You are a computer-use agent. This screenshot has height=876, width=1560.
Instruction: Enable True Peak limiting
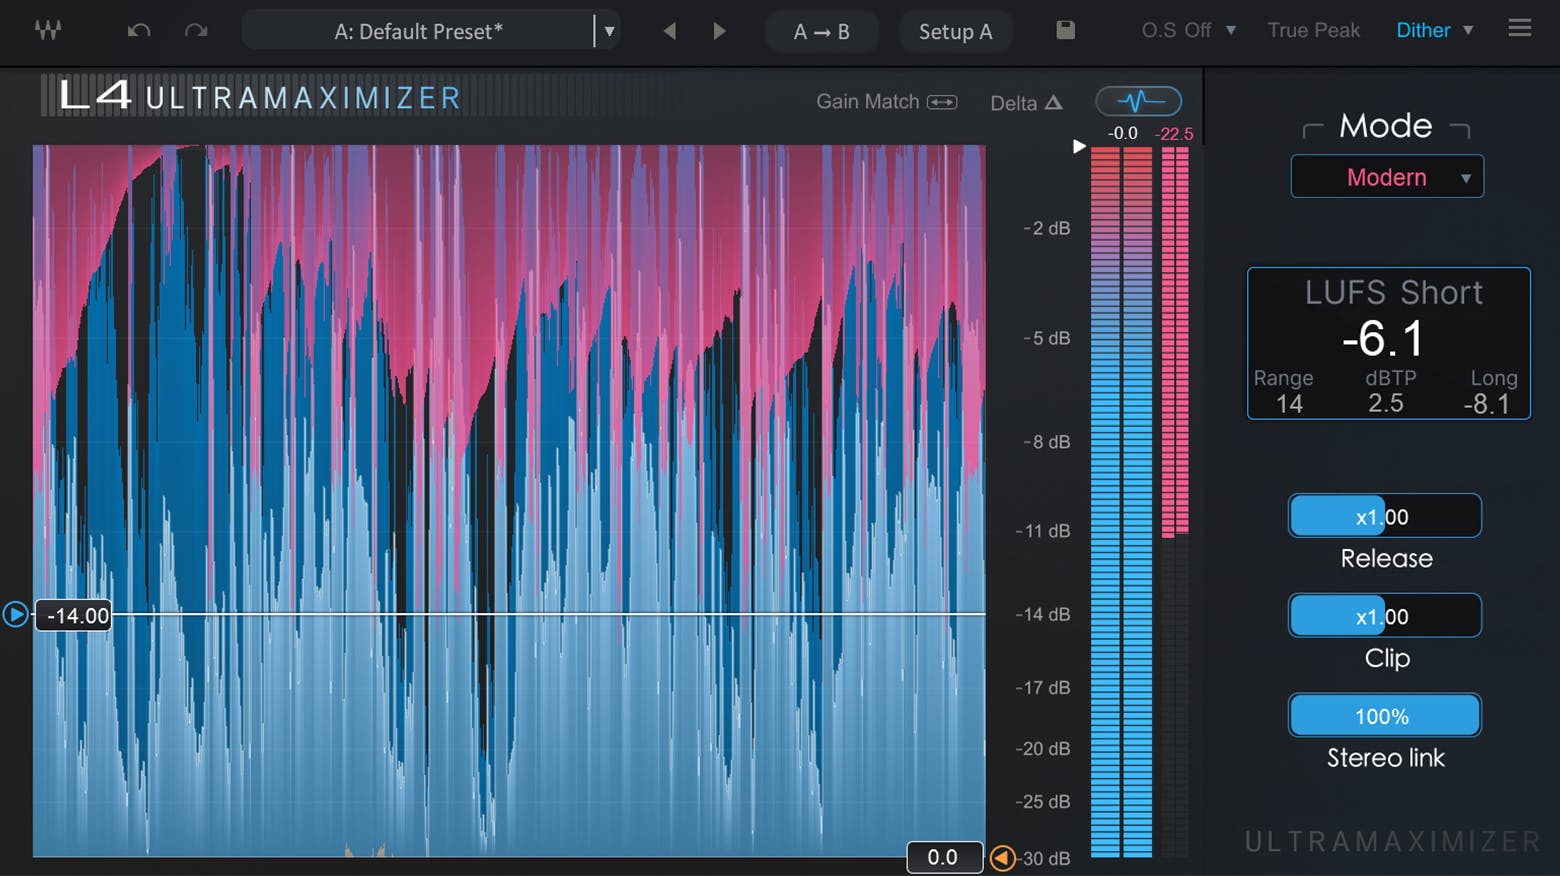coord(1313,31)
